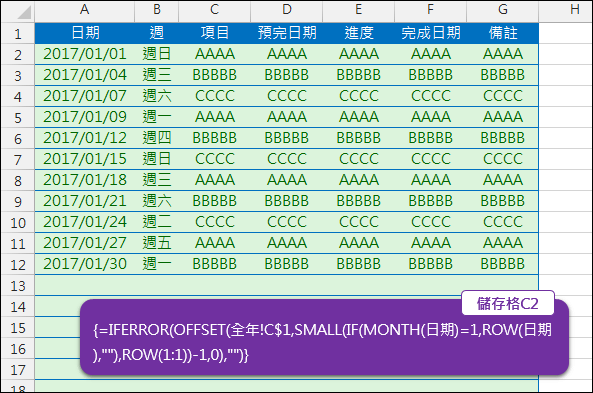Select column C header
593x393 pixels.
pyautogui.click(x=214, y=11)
